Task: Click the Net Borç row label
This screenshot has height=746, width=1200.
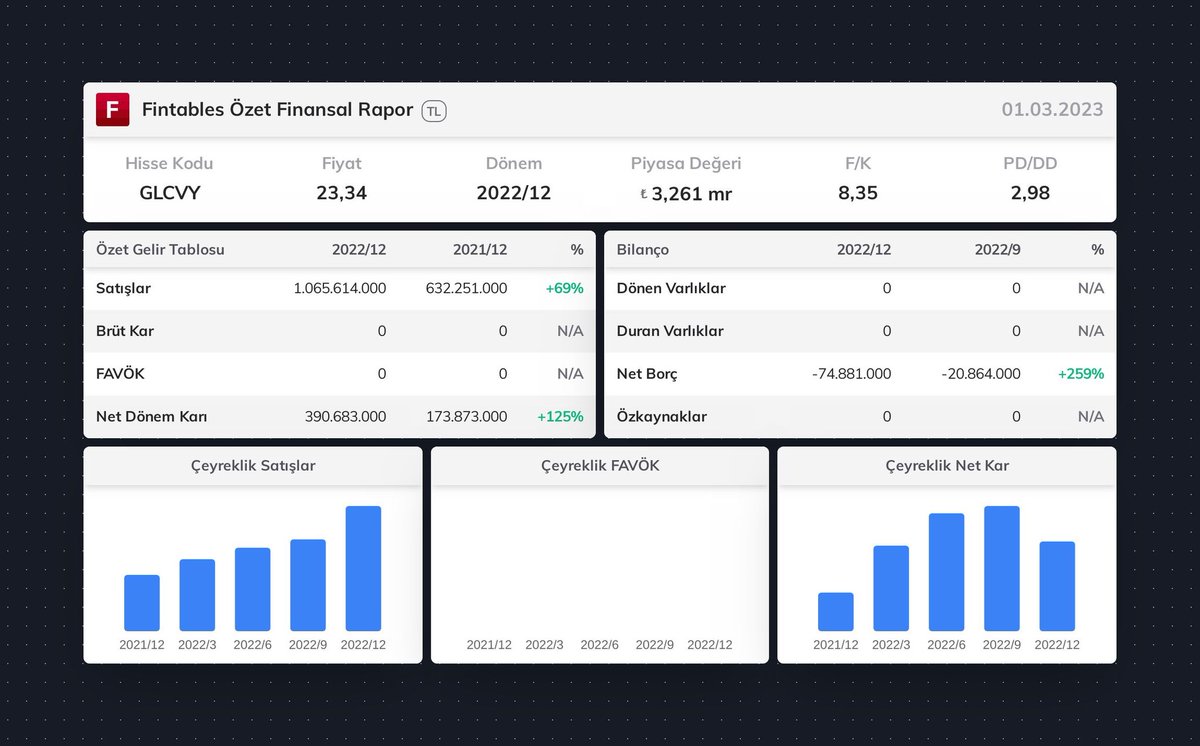Action: pyautogui.click(x=647, y=374)
